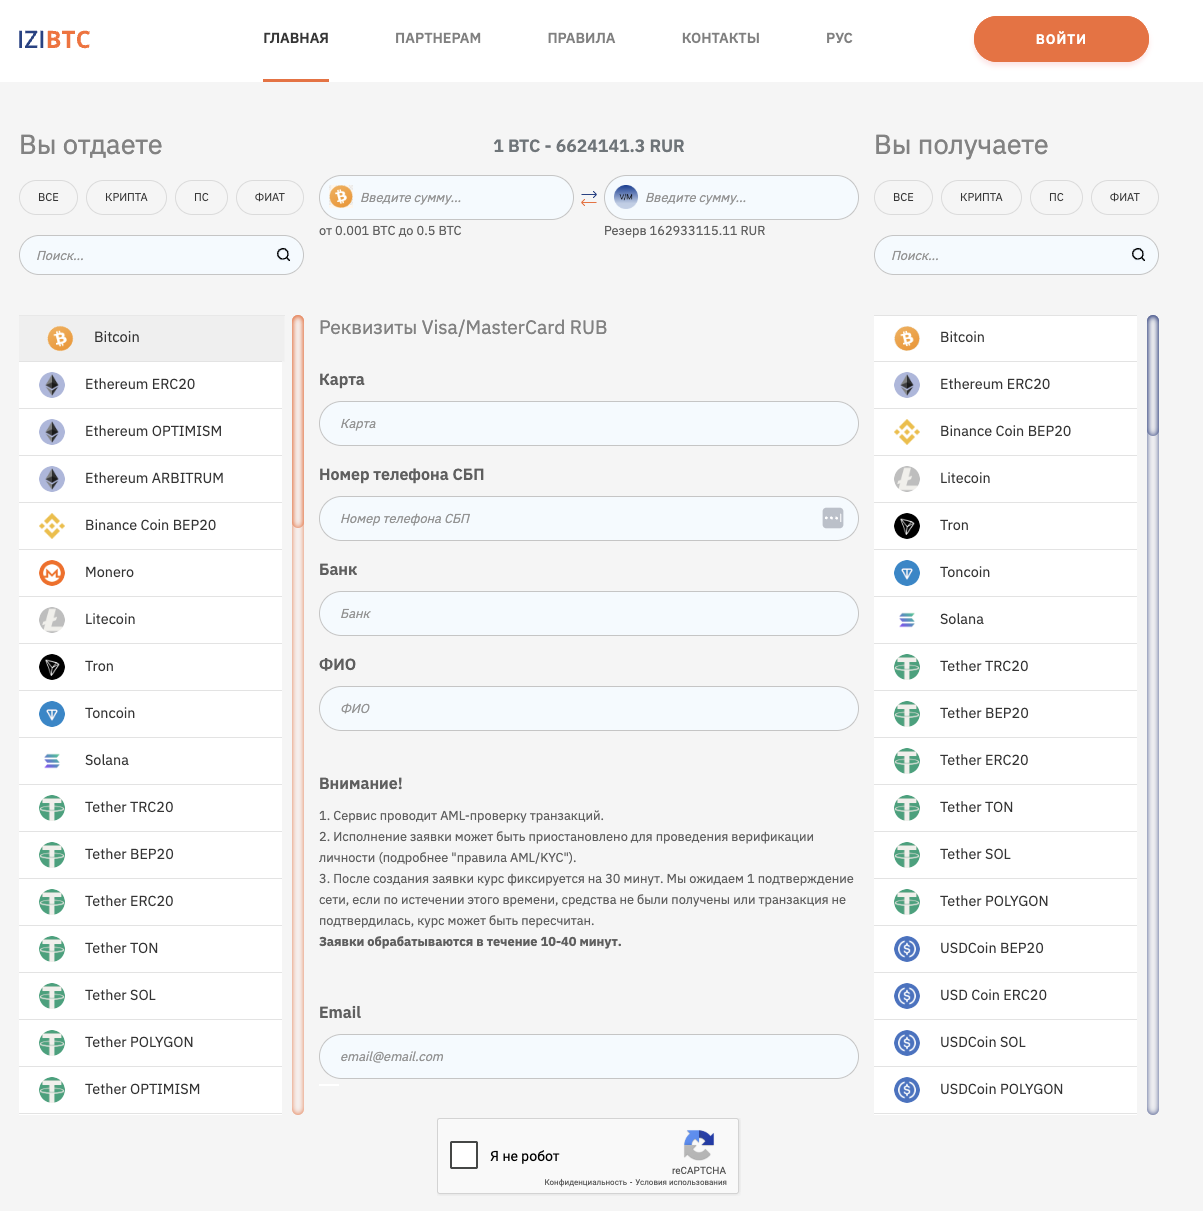Click Solana icon in give list
Image resolution: width=1203 pixels, height=1211 pixels.
[52, 761]
